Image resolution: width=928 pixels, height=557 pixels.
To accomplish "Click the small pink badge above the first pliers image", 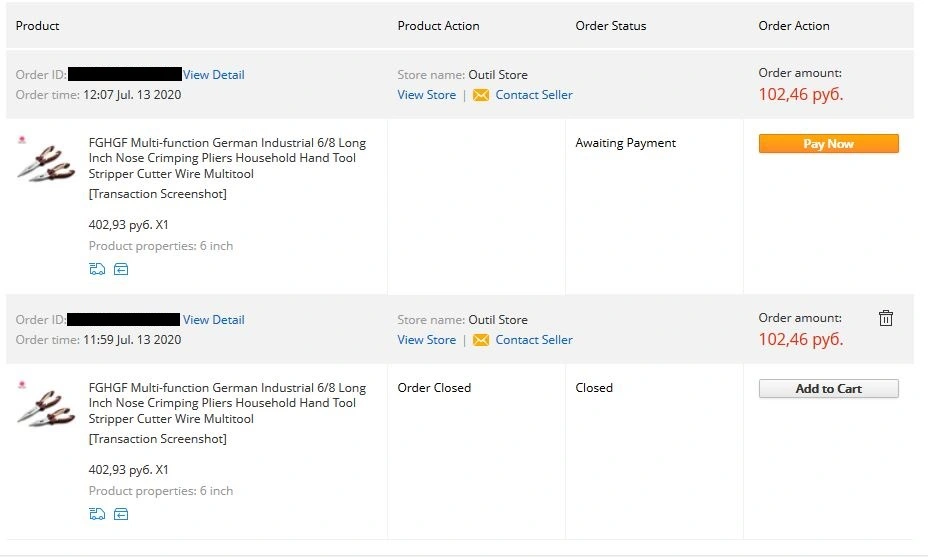I will [22, 140].
